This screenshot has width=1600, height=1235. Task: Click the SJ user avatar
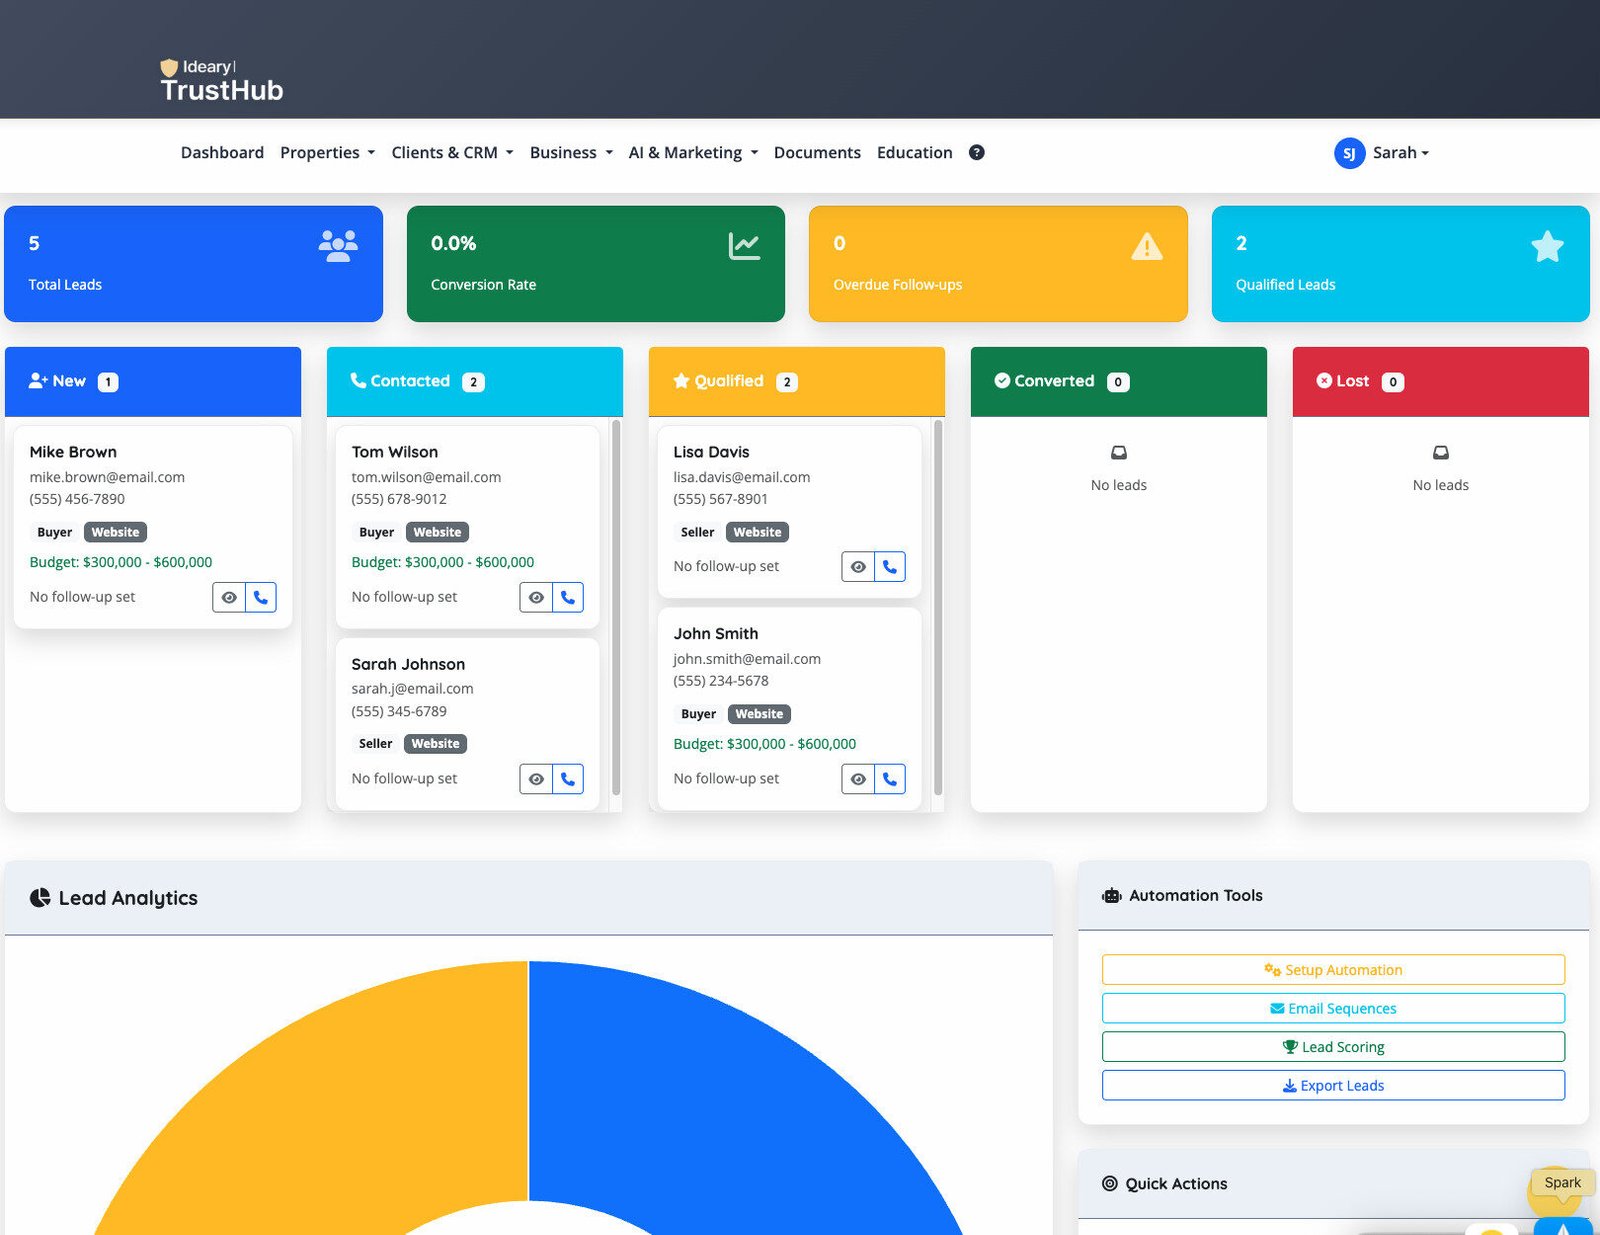pyautogui.click(x=1349, y=153)
